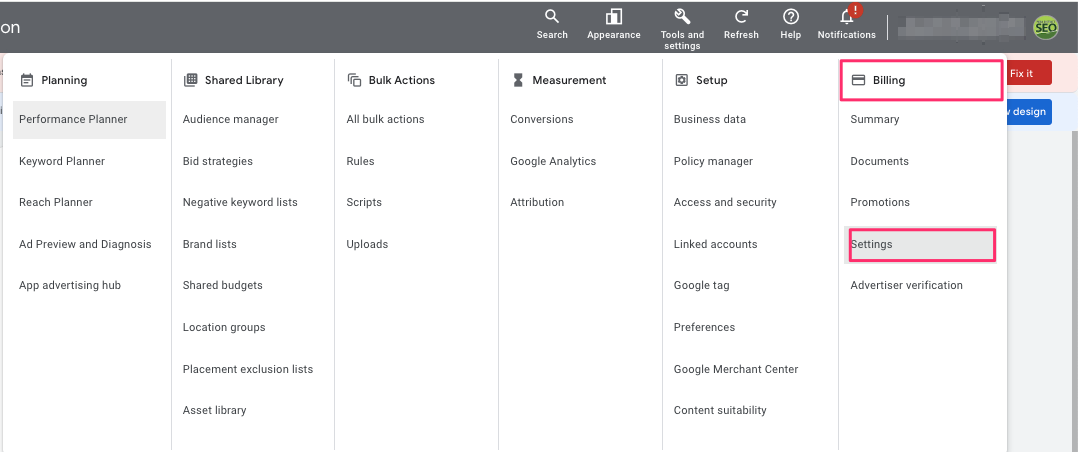Click the SEO account avatar
Image resolution: width=1078 pixels, height=452 pixels.
[x=1046, y=28]
